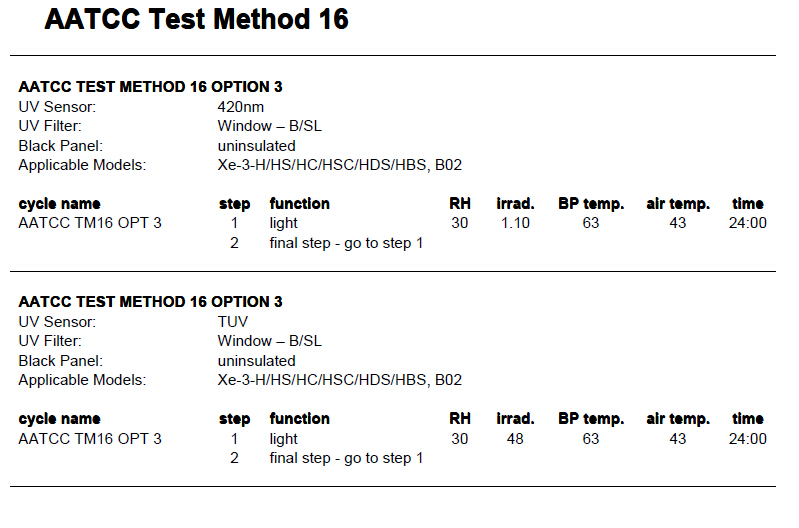Click the irradiance value 48
The height and width of the screenshot is (528, 799).
click(515, 439)
